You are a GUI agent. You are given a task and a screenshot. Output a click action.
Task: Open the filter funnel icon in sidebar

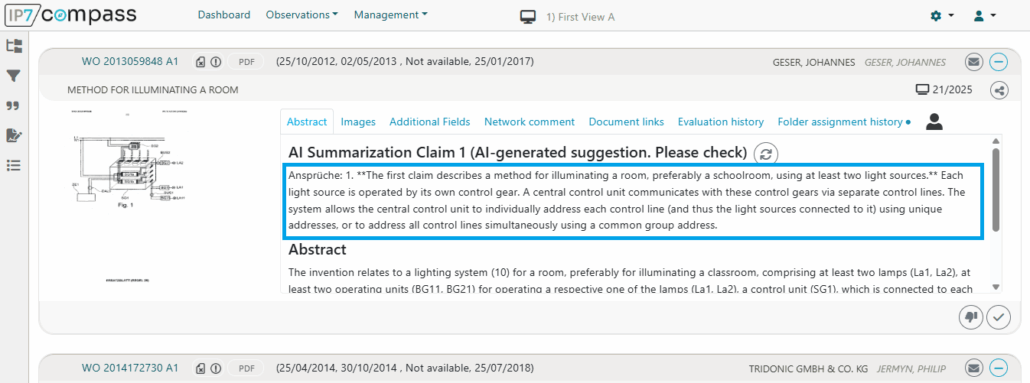[x=14, y=76]
